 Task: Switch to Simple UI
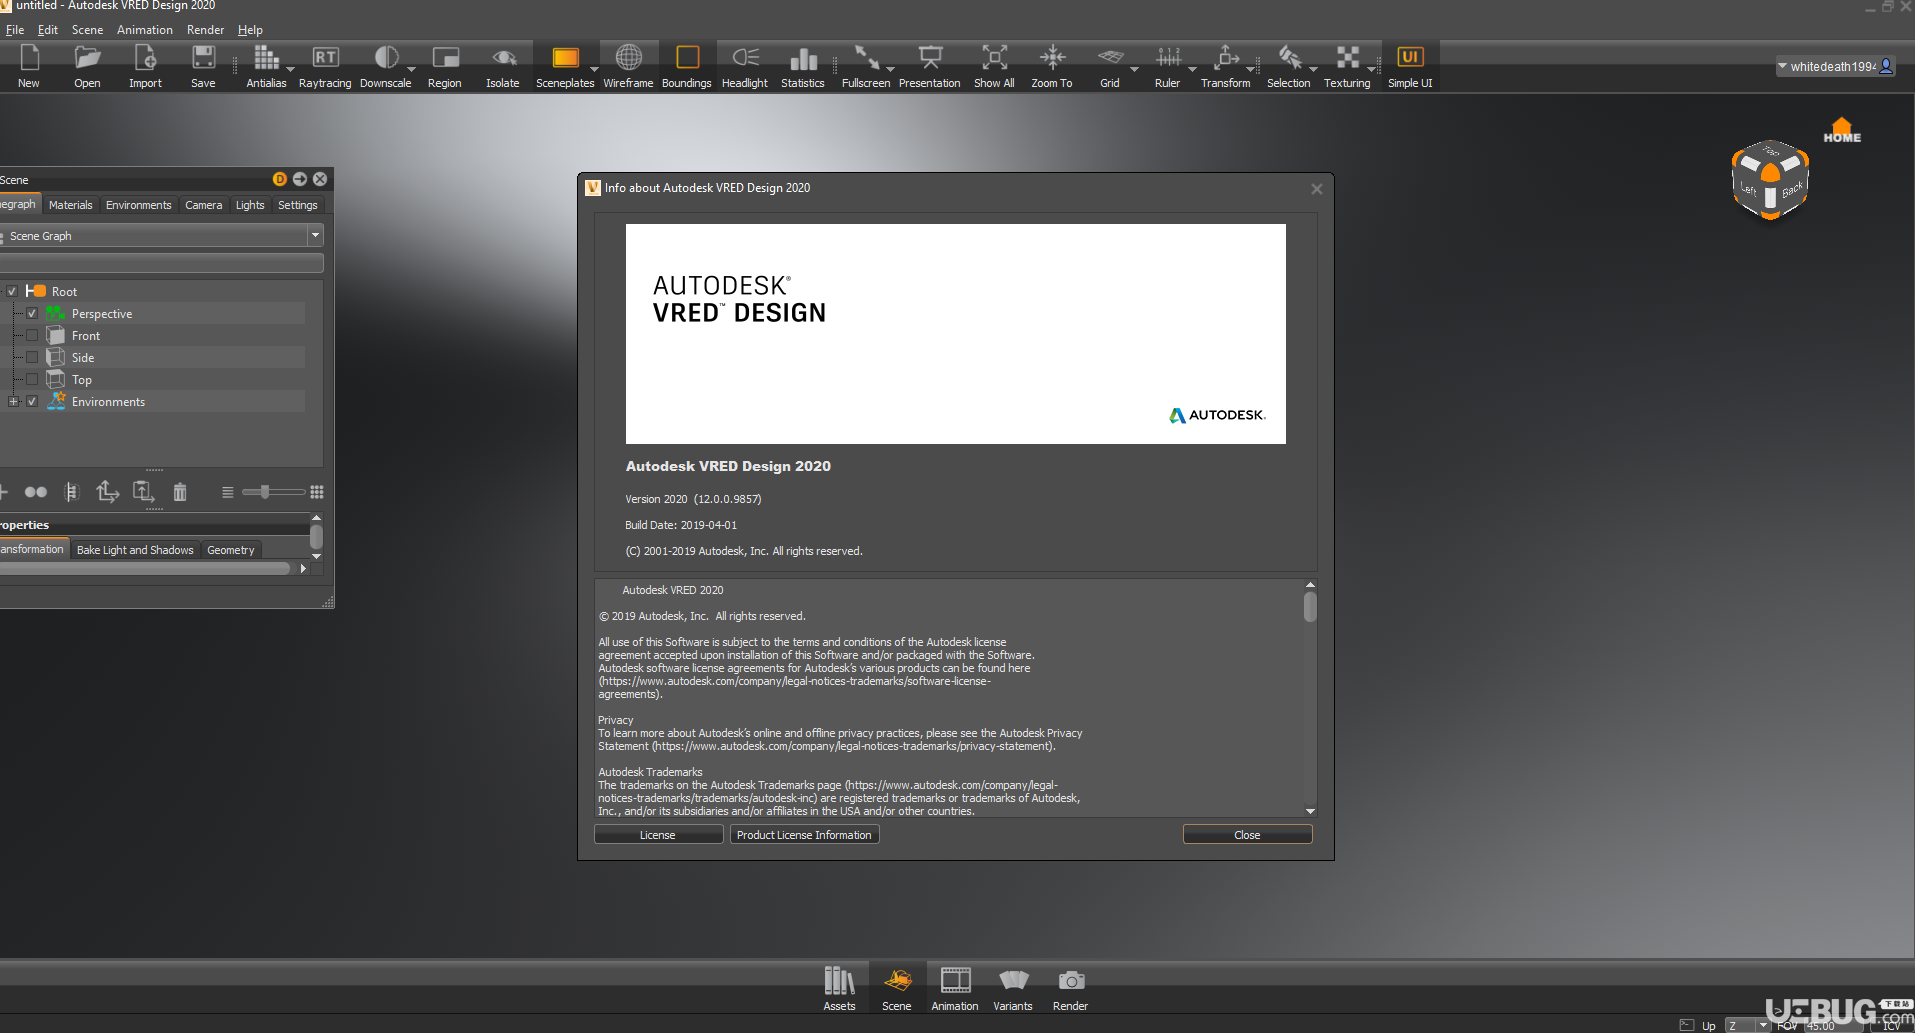pyautogui.click(x=1410, y=66)
